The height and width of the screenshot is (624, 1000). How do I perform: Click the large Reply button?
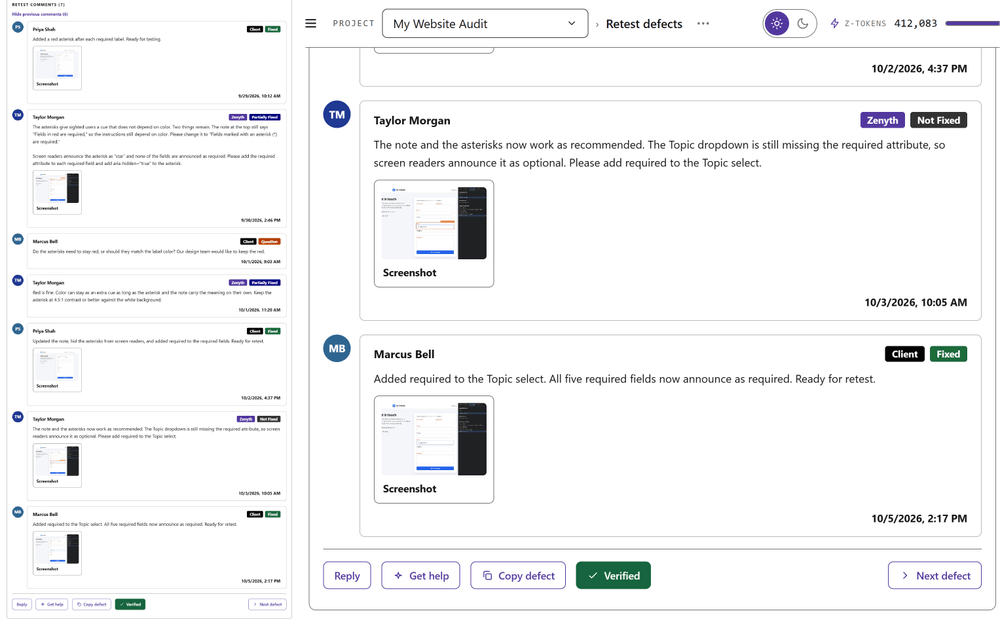coord(347,576)
